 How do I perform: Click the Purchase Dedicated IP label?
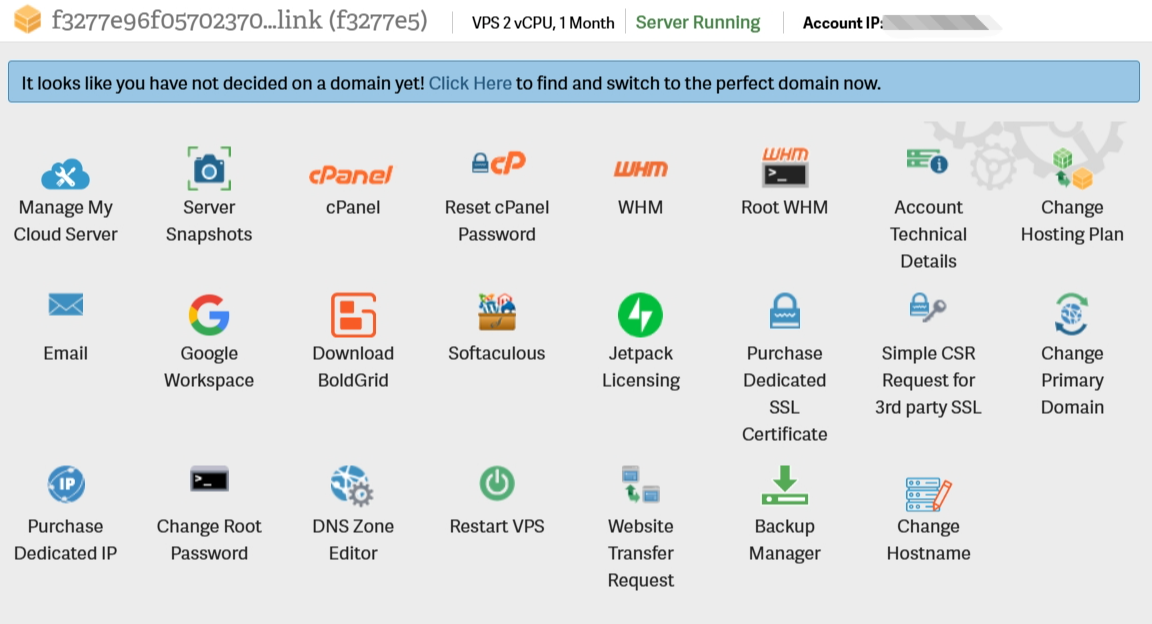coord(65,539)
